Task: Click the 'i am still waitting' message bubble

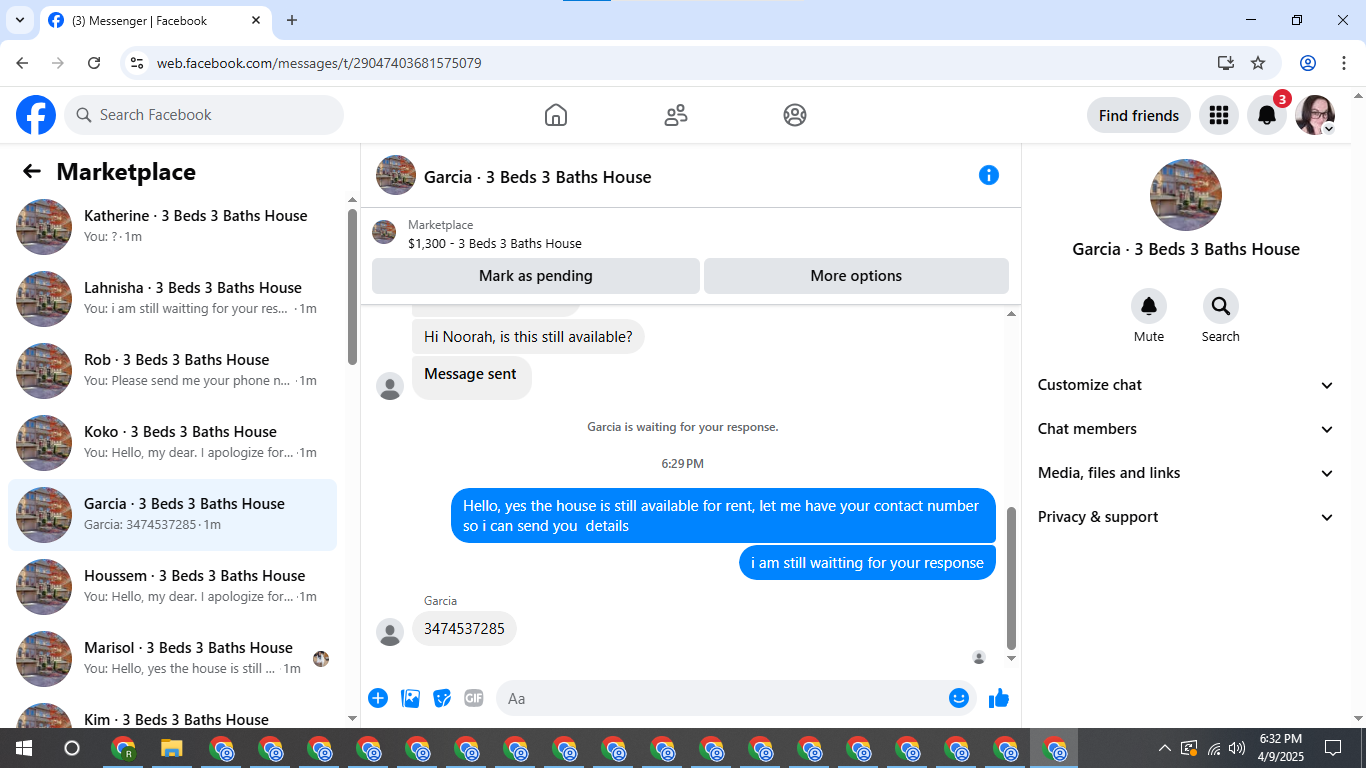Action: pyautogui.click(x=867, y=563)
